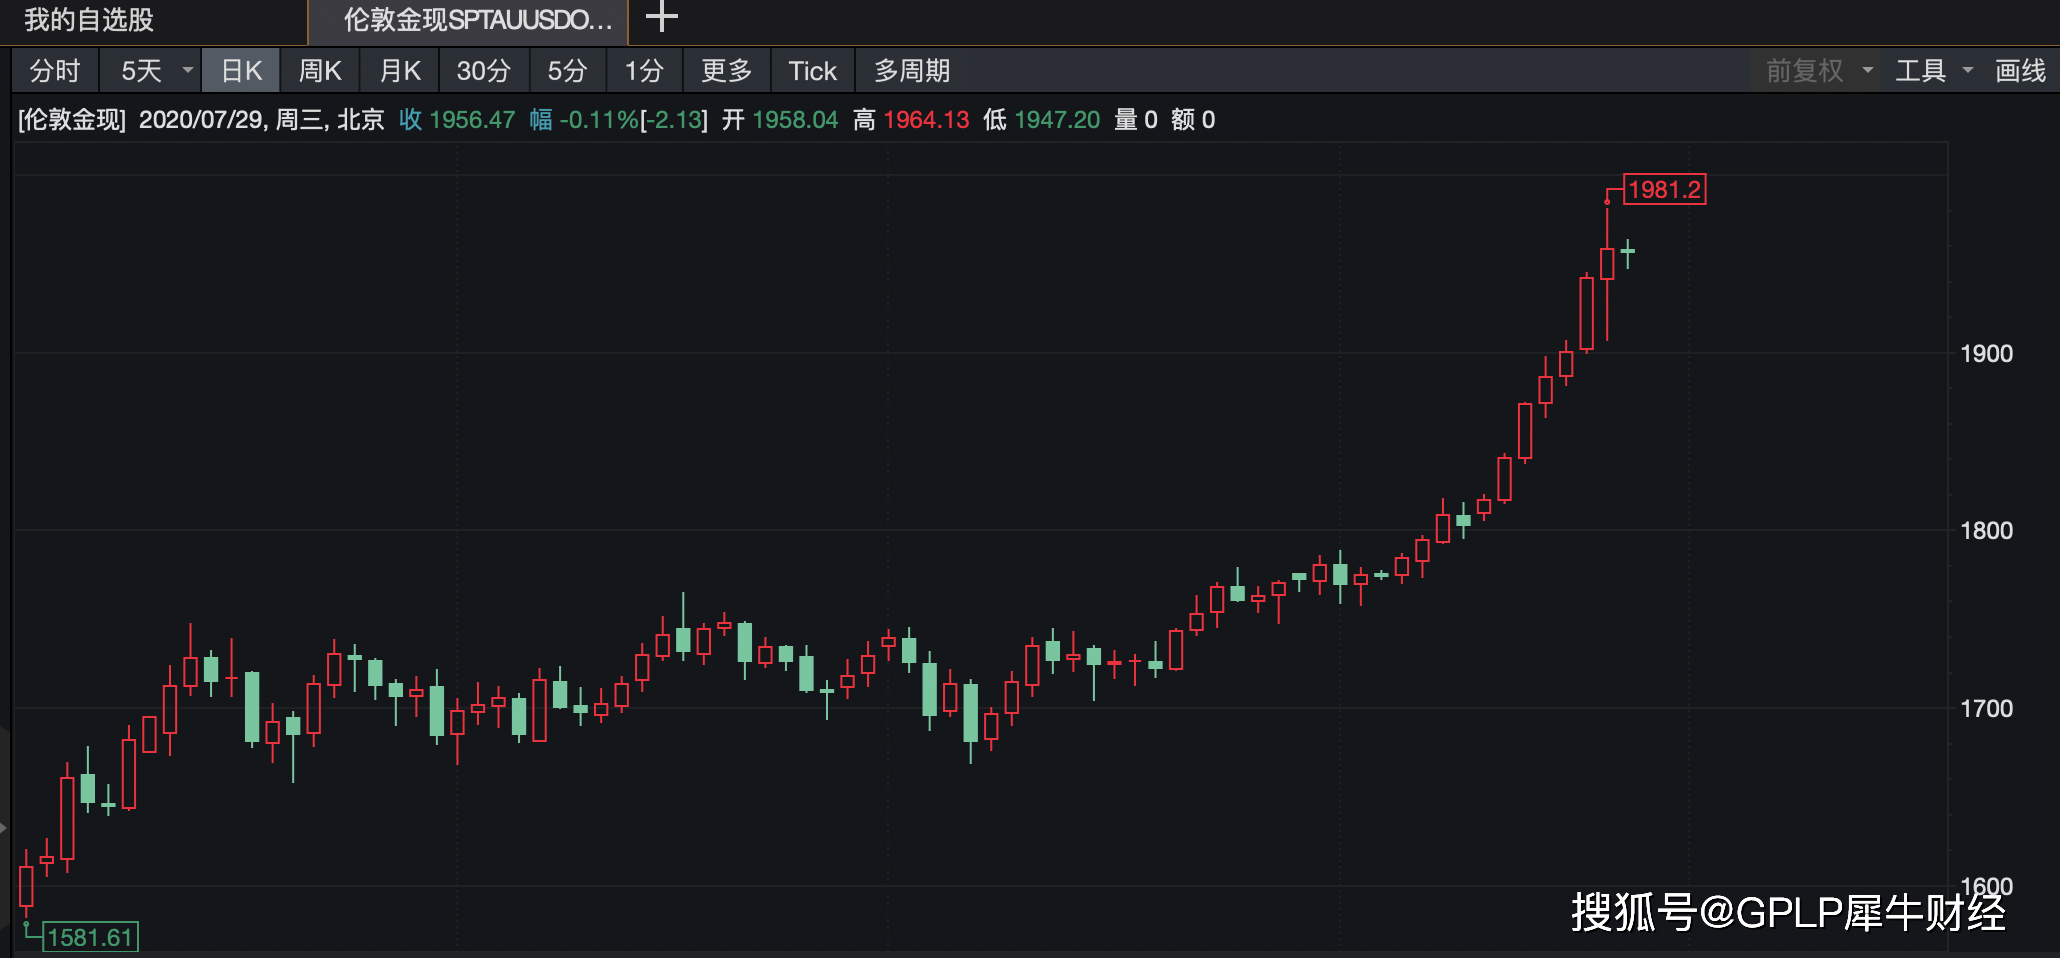Activate the 画线 drawing tool
This screenshot has width=2060, height=958.
2020,71
